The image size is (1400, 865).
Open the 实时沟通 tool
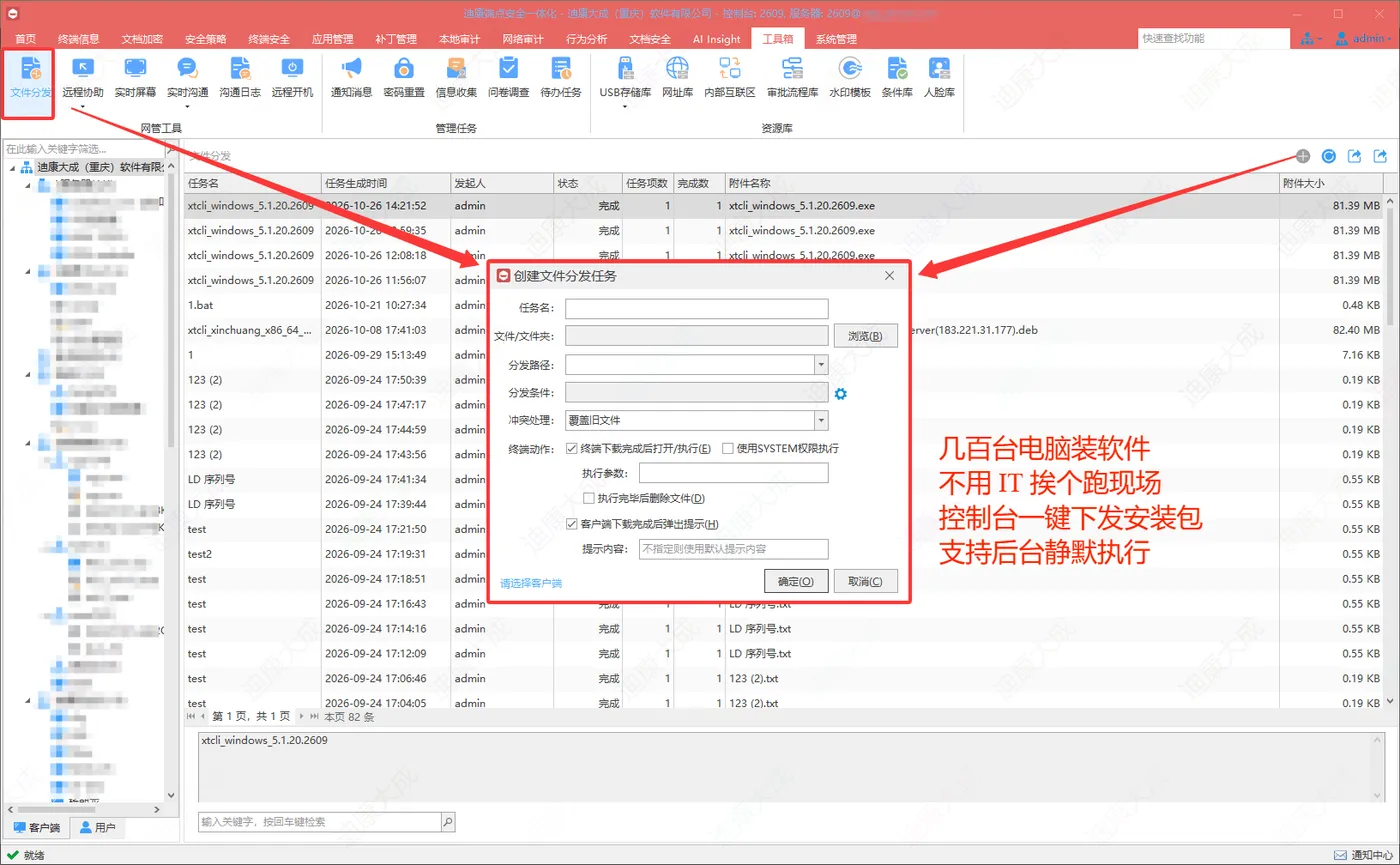point(187,78)
